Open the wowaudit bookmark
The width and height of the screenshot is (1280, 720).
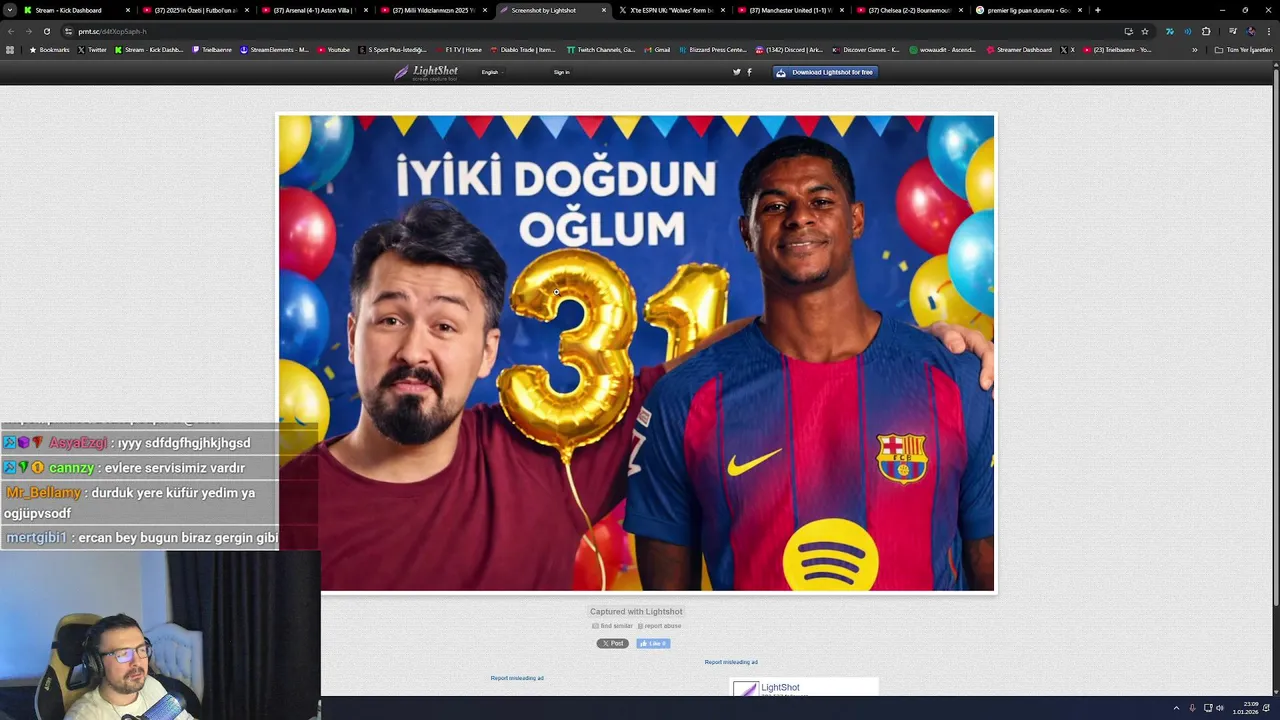coord(942,49)
